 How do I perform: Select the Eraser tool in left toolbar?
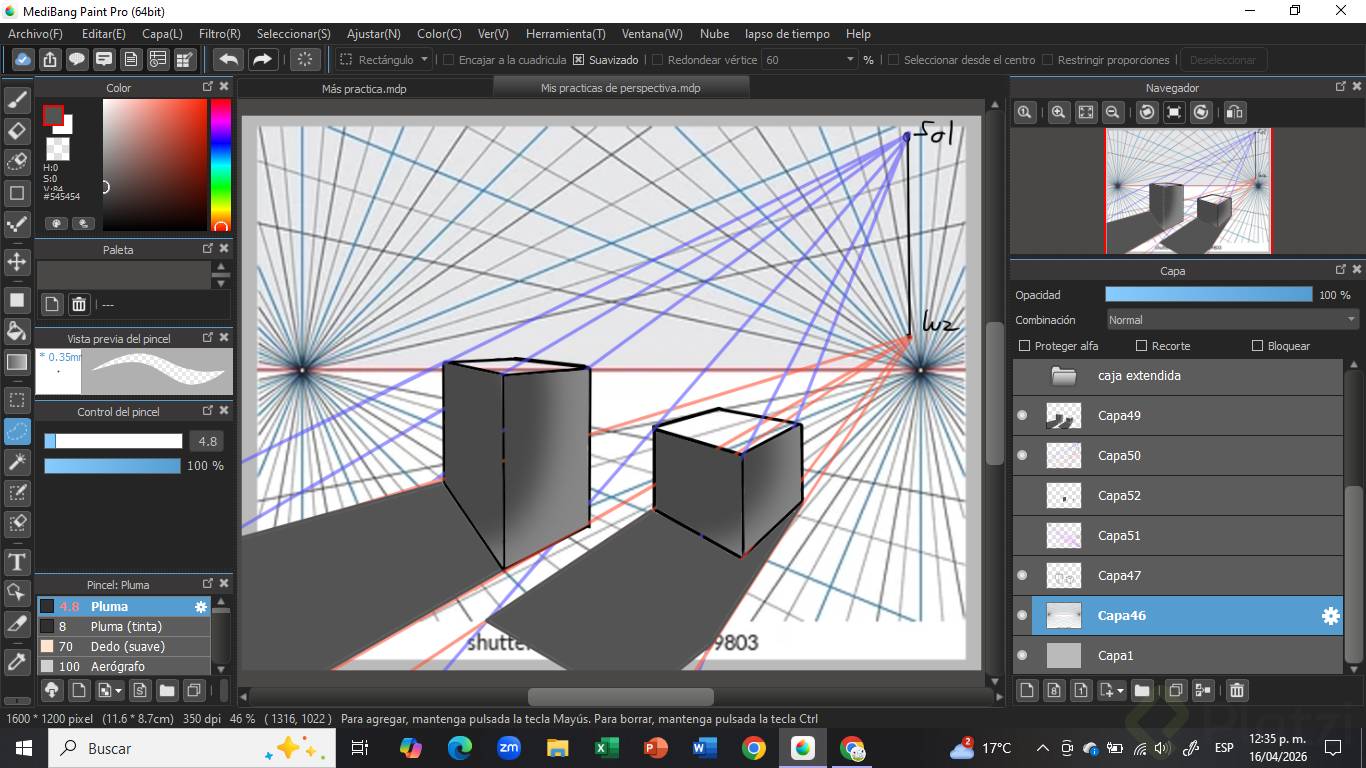click(x=17, y=131)
